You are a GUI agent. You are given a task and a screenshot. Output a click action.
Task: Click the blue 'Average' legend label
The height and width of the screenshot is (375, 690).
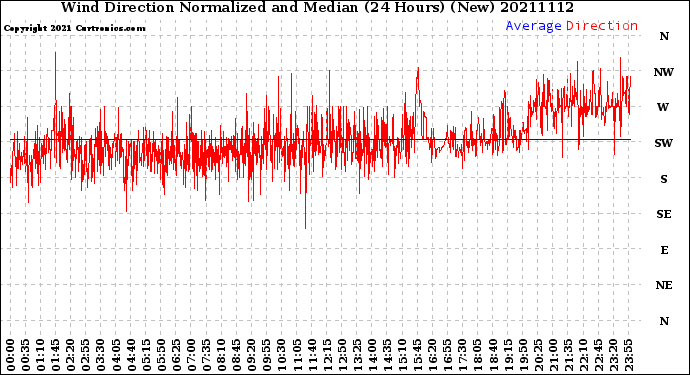(533, 26)
